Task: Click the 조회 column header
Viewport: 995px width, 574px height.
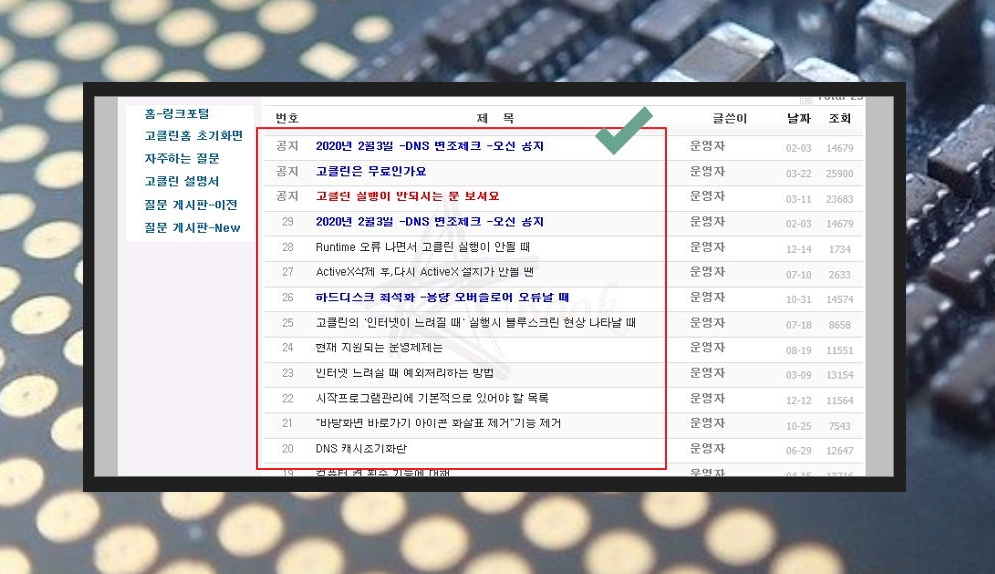Action: [840, 118]
